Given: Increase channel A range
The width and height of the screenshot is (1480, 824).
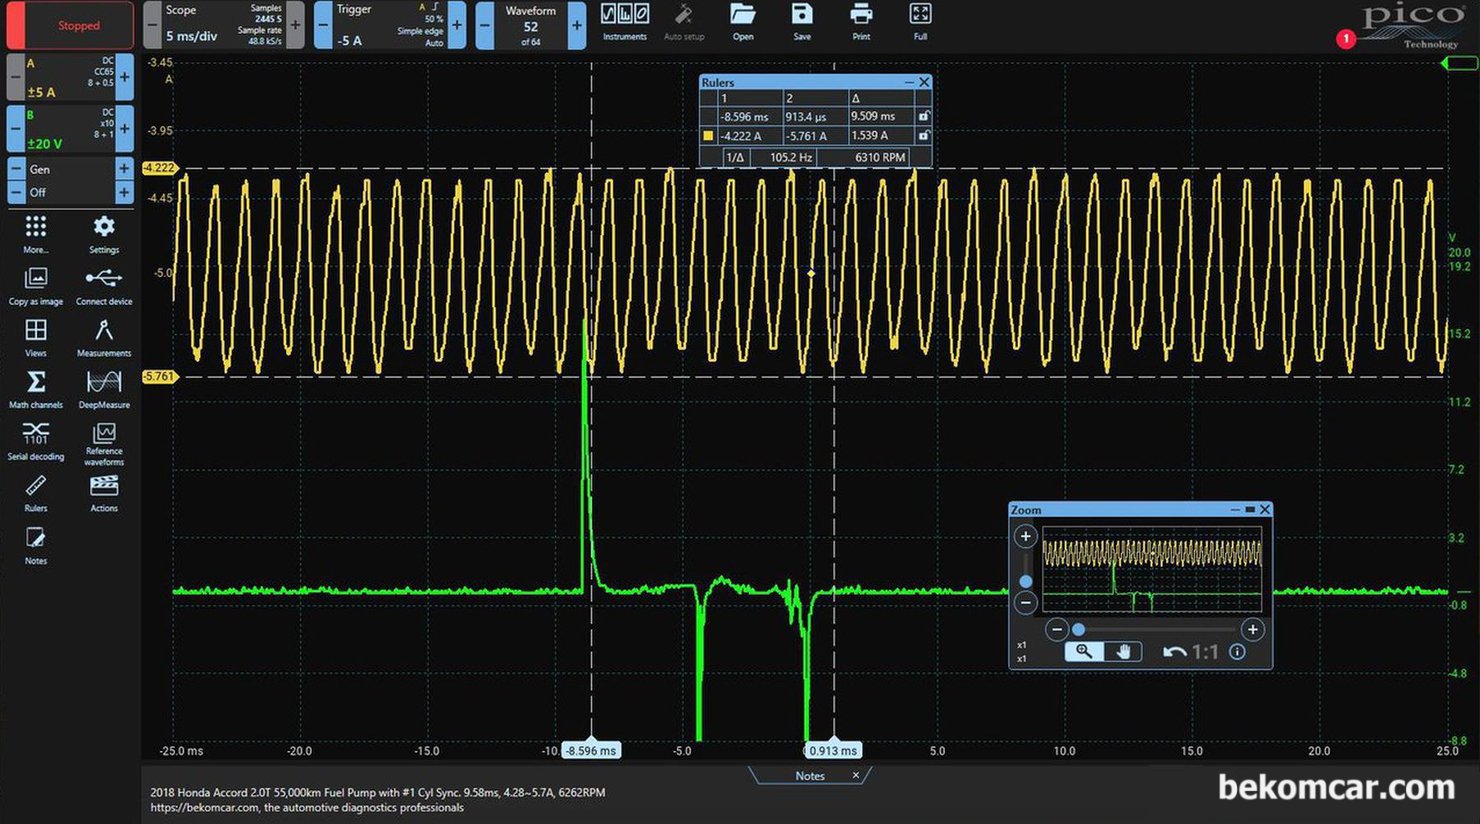Looking at the screenshot, I should pos(125,77).
